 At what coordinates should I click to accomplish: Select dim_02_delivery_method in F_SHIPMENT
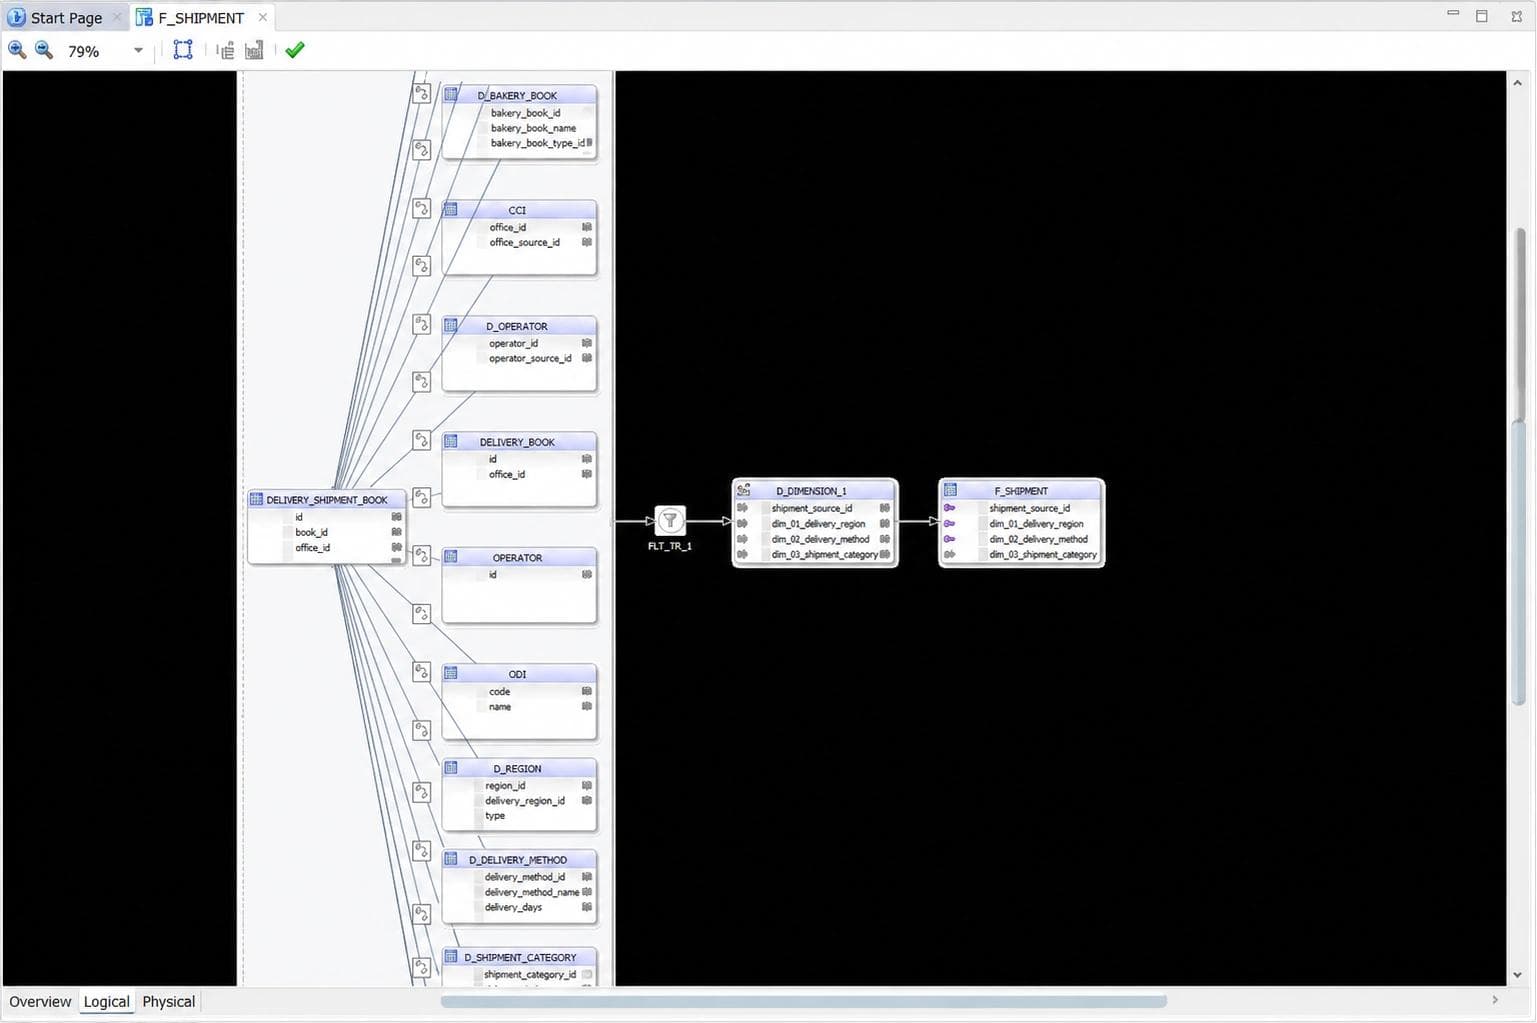(1038, 539)
